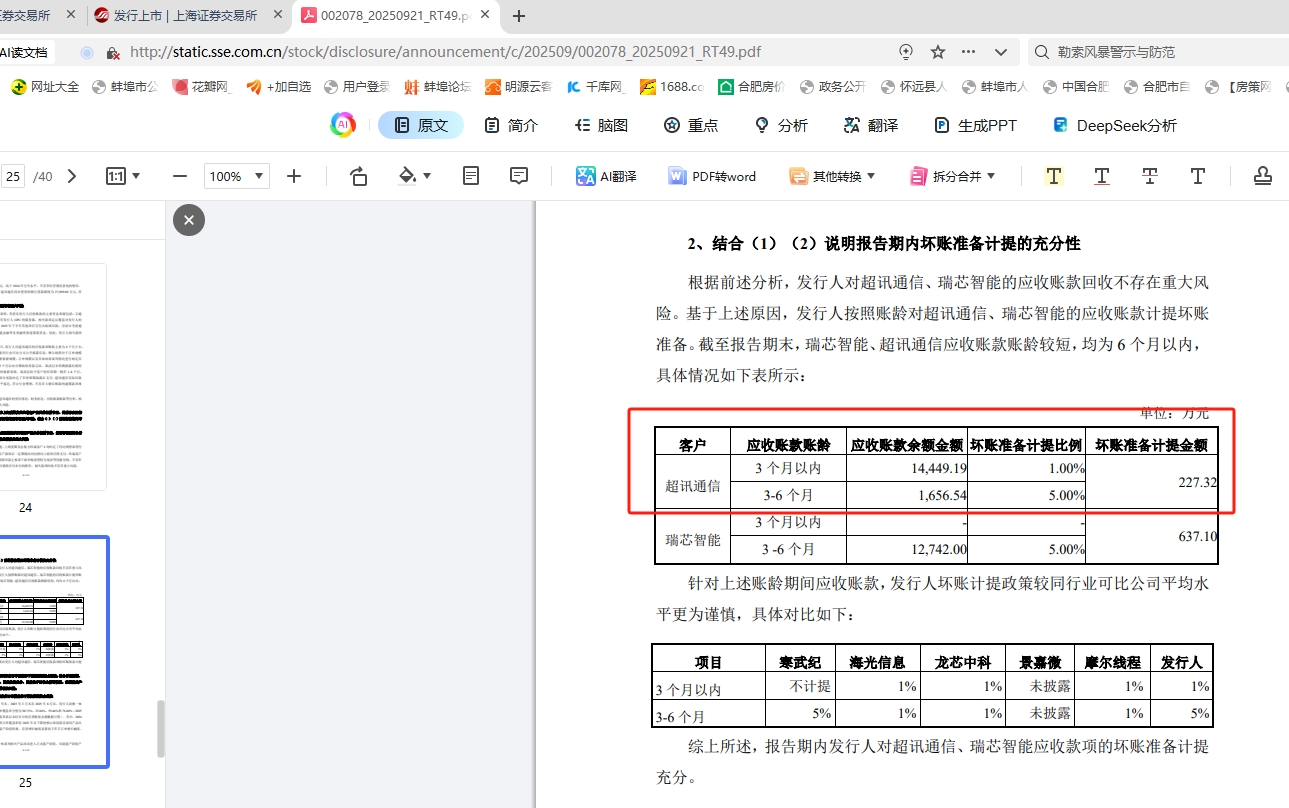Image resolution: width=1289 pixels, height=808 pixels.
Task: Click PDF转word toolbar button
Action: 711,176
